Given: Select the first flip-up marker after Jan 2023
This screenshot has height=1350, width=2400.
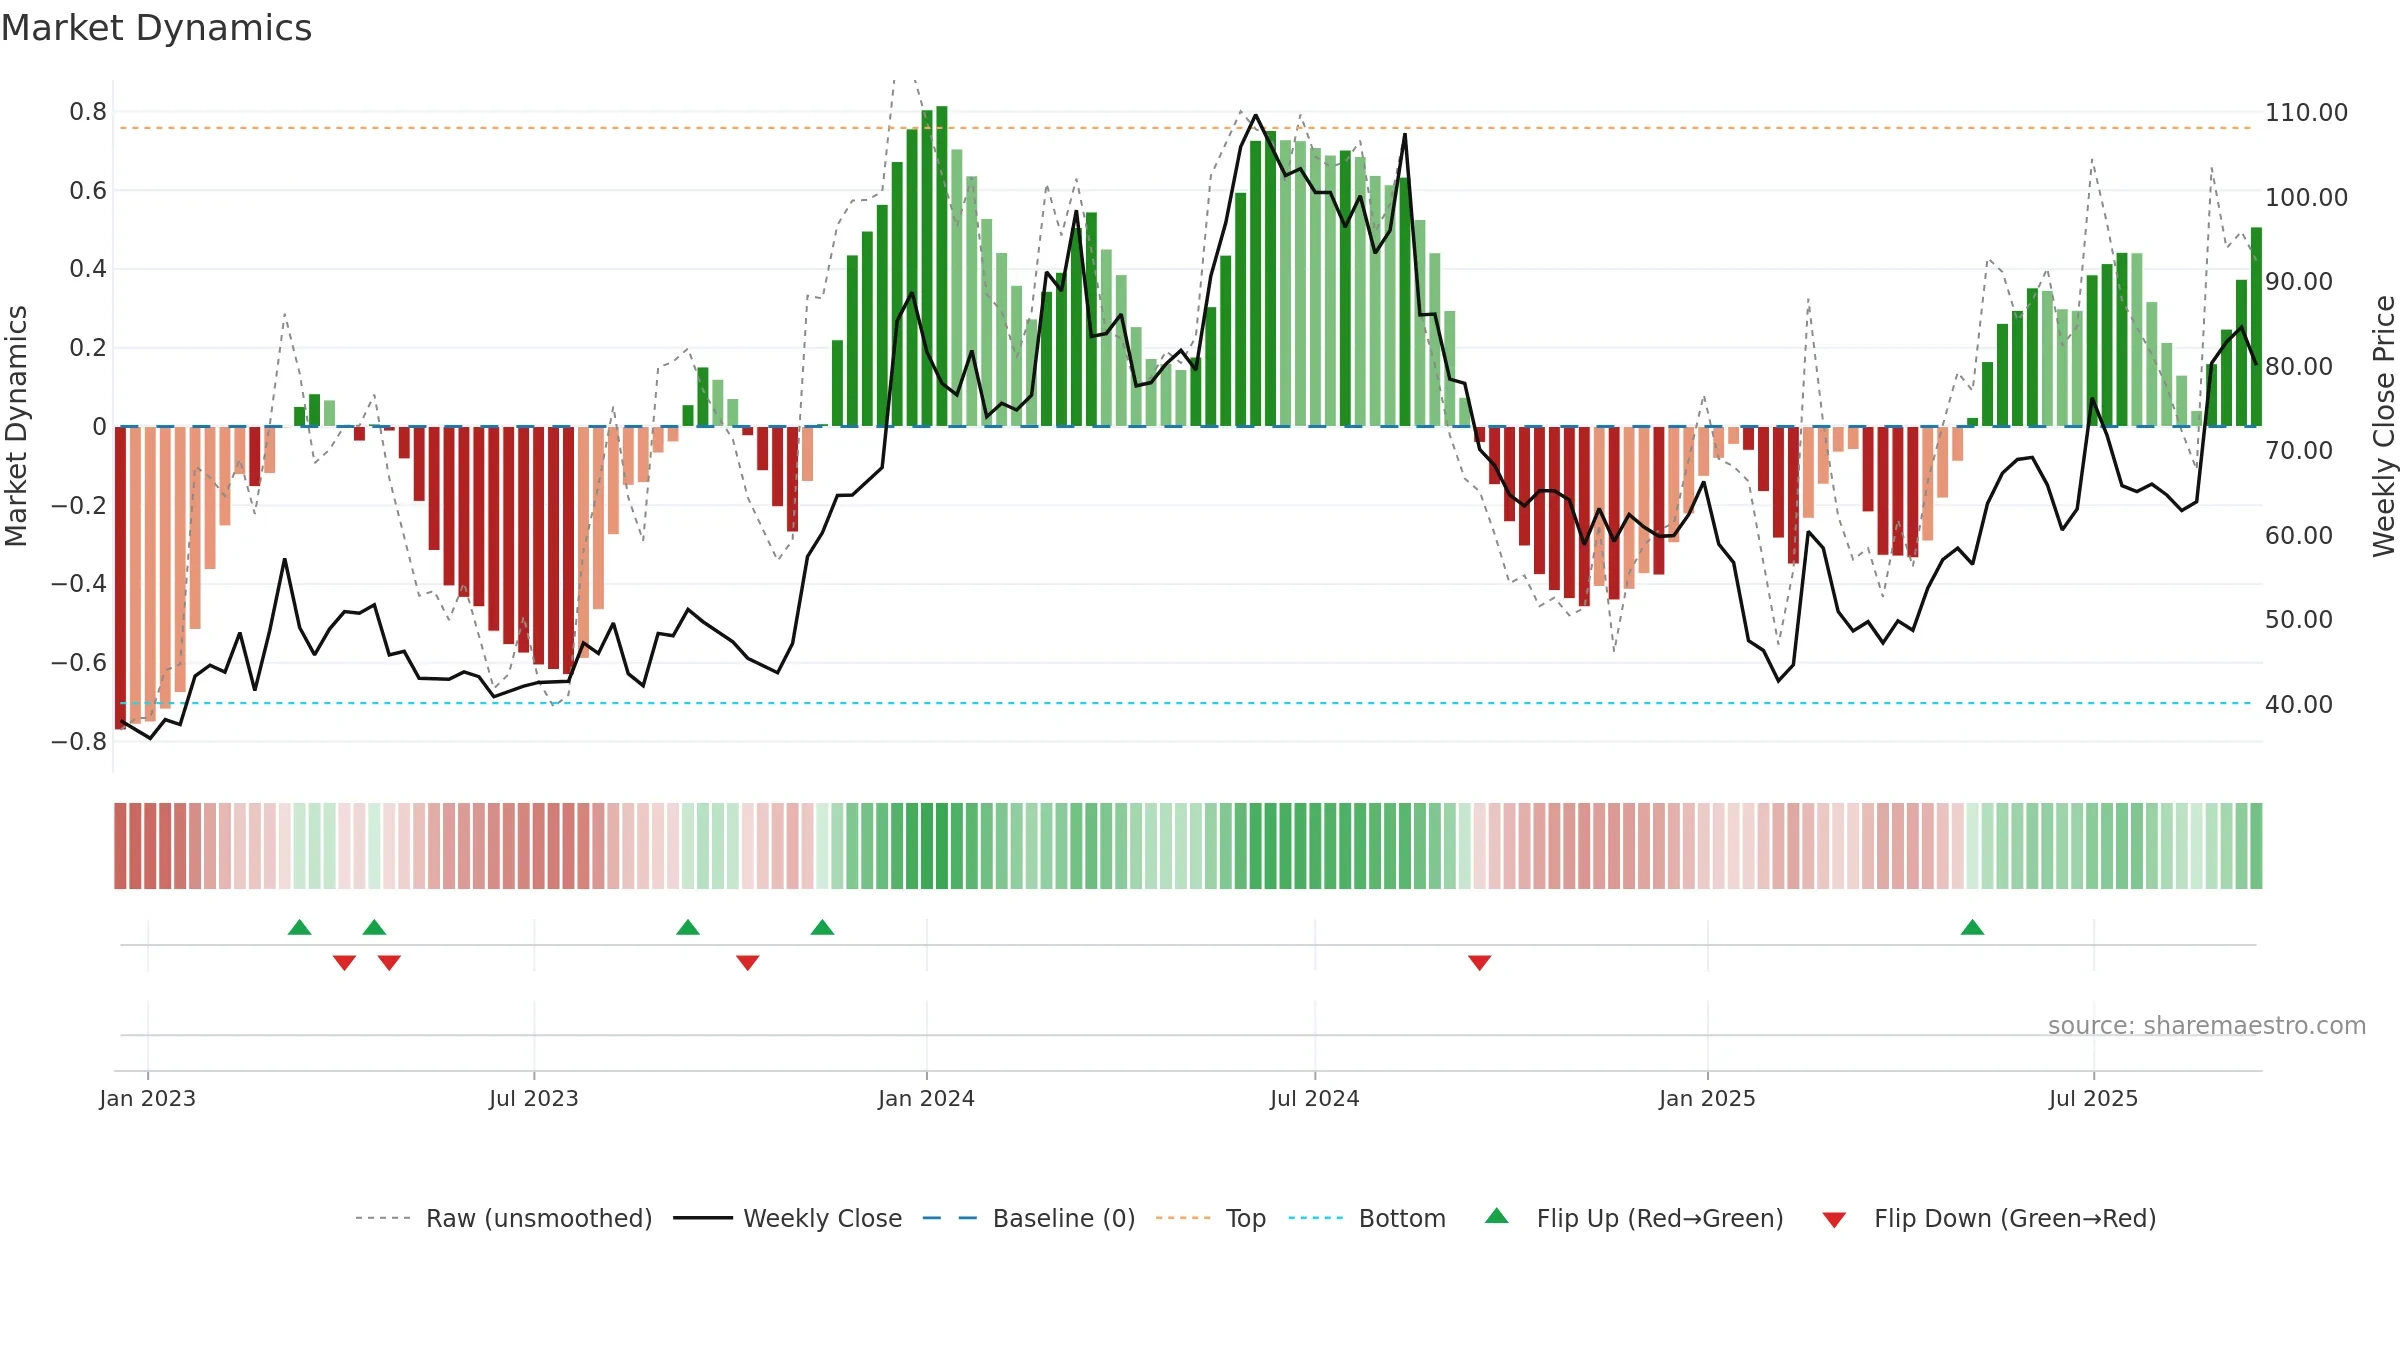Looking at the screenshot, I should pos(299,927).
